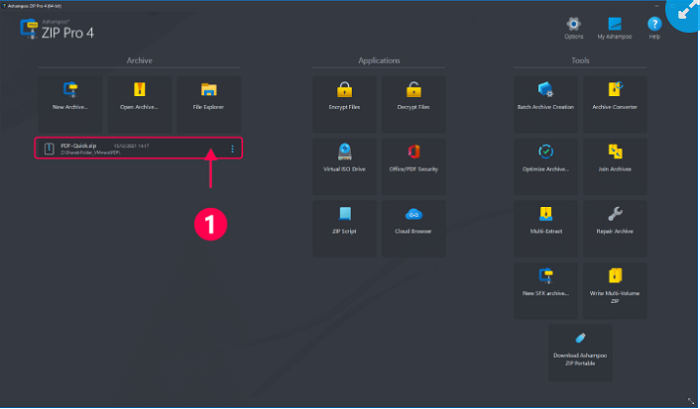Launch the Cloud Browser
700x409 pixels.
[x=413, y=228]
